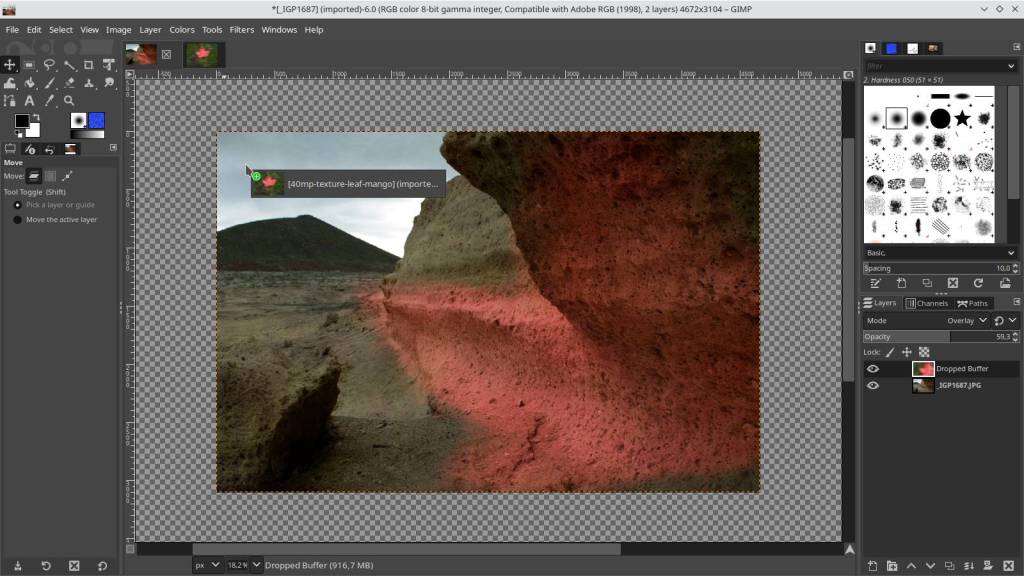The image size is (1024, 576).
Task: Select the Smudge tool
Action: (x=108, y=83)
